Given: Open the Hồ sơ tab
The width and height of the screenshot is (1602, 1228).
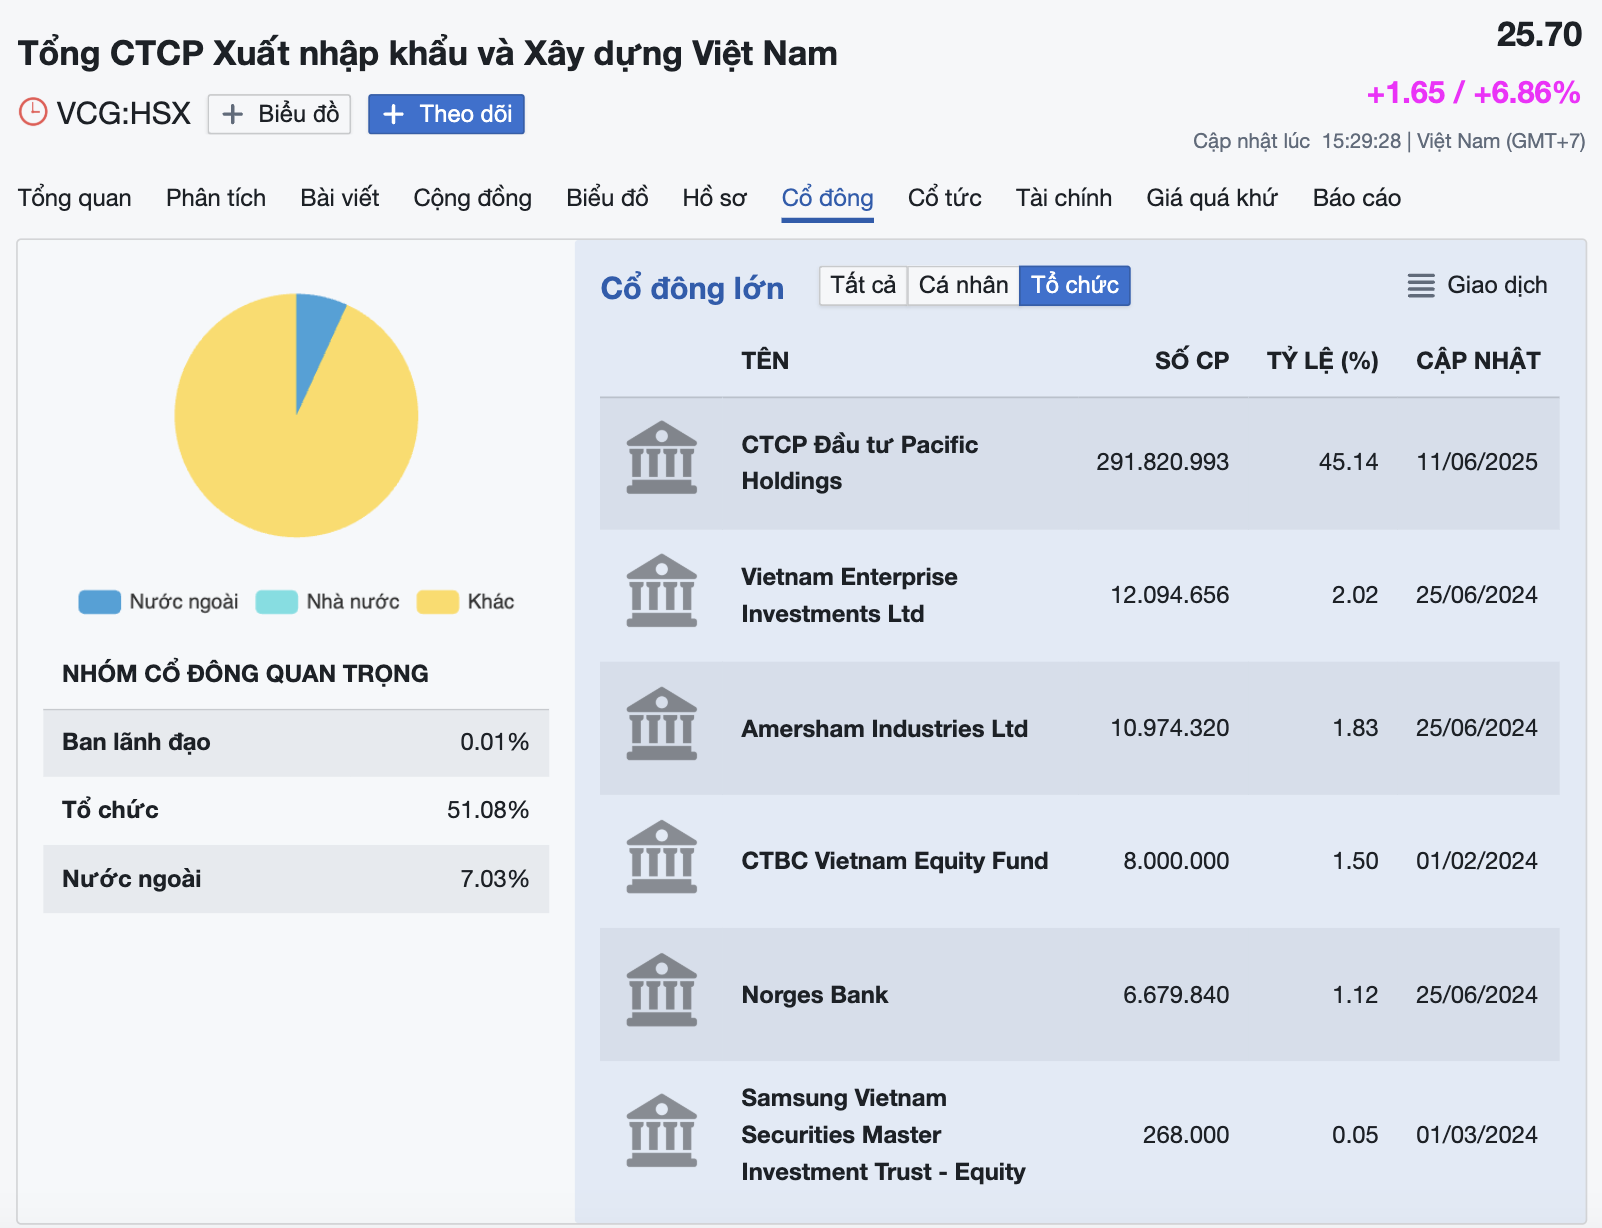Looking at the screenshot, I should [x=715, y=198].
